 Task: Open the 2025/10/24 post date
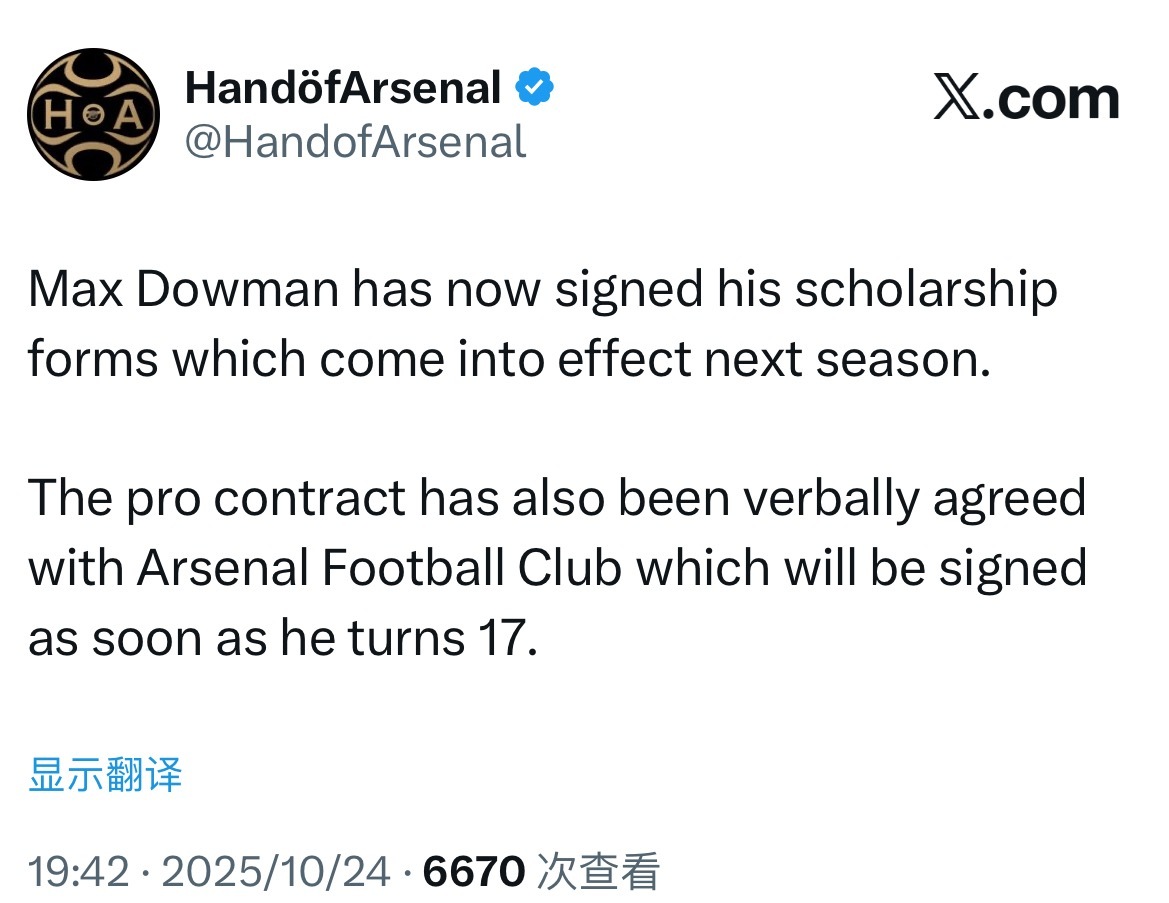click(x=275, y=872)
